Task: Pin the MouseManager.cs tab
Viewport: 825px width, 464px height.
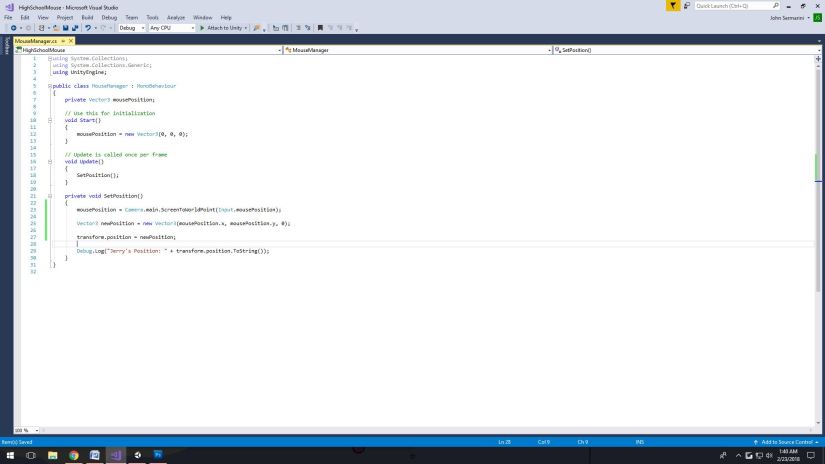Action: coord(62,40)
